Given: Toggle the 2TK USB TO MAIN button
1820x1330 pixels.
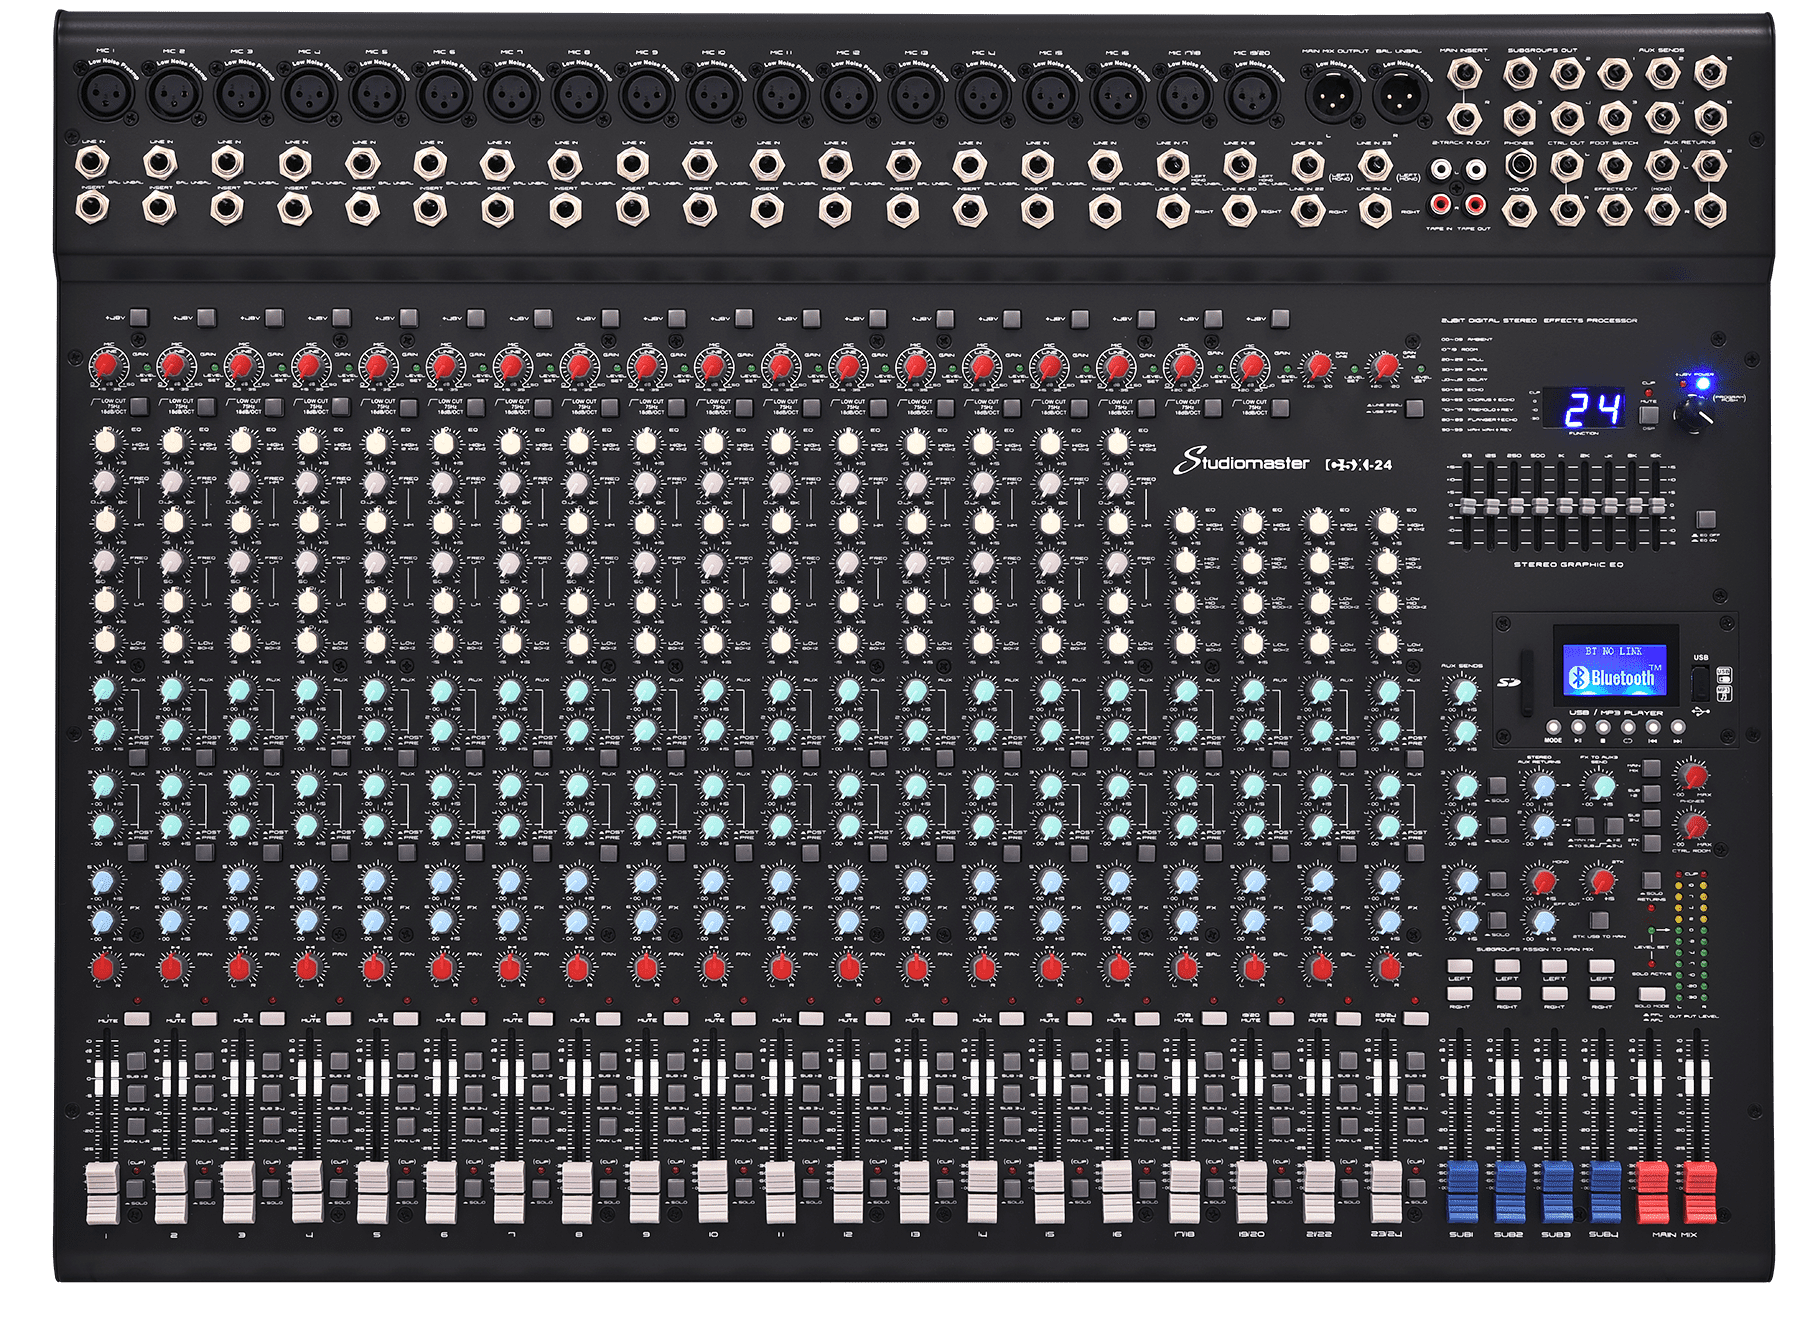Looking at the screenshot, I should click(x=1599, y=919).
